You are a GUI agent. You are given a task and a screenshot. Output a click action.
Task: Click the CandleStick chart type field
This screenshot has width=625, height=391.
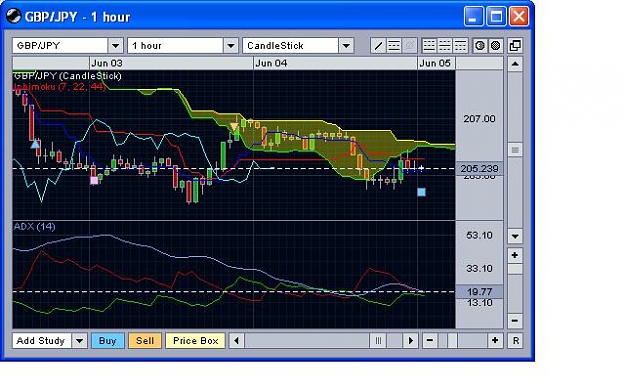[291, 46]
